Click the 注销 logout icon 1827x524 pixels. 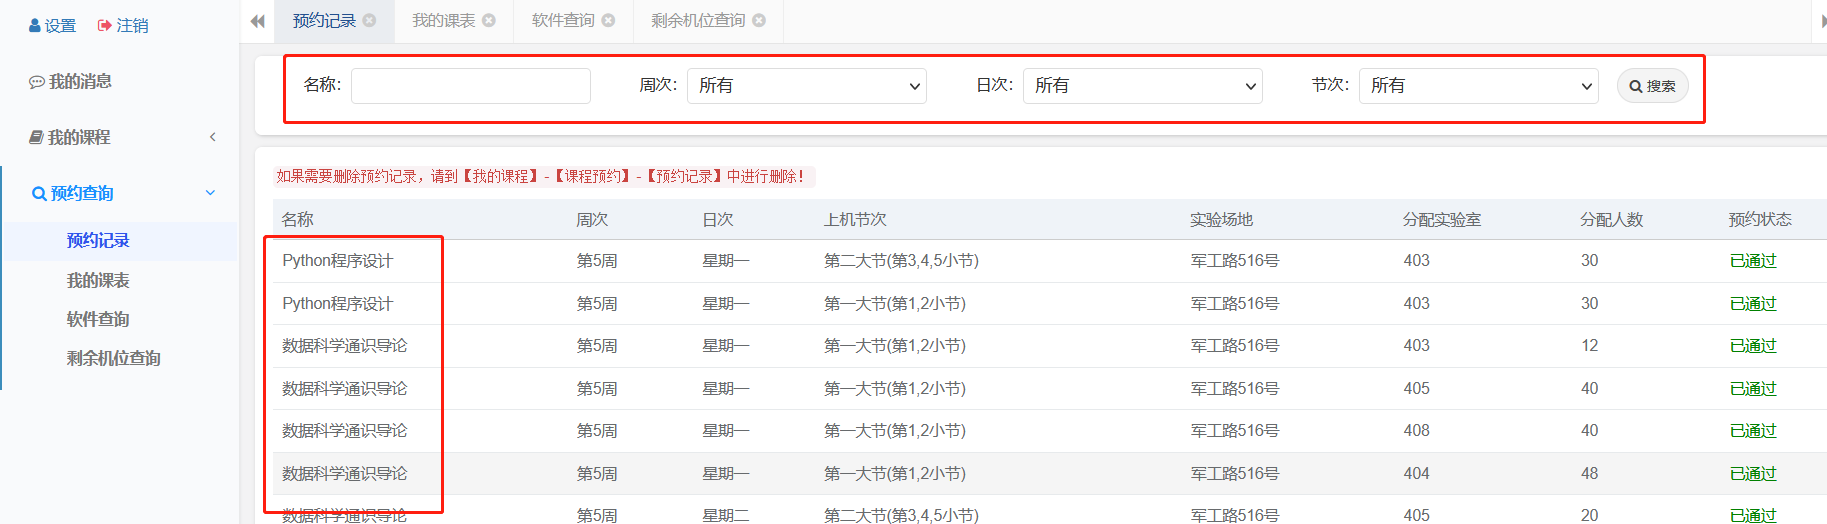click(x=104, y=26)
